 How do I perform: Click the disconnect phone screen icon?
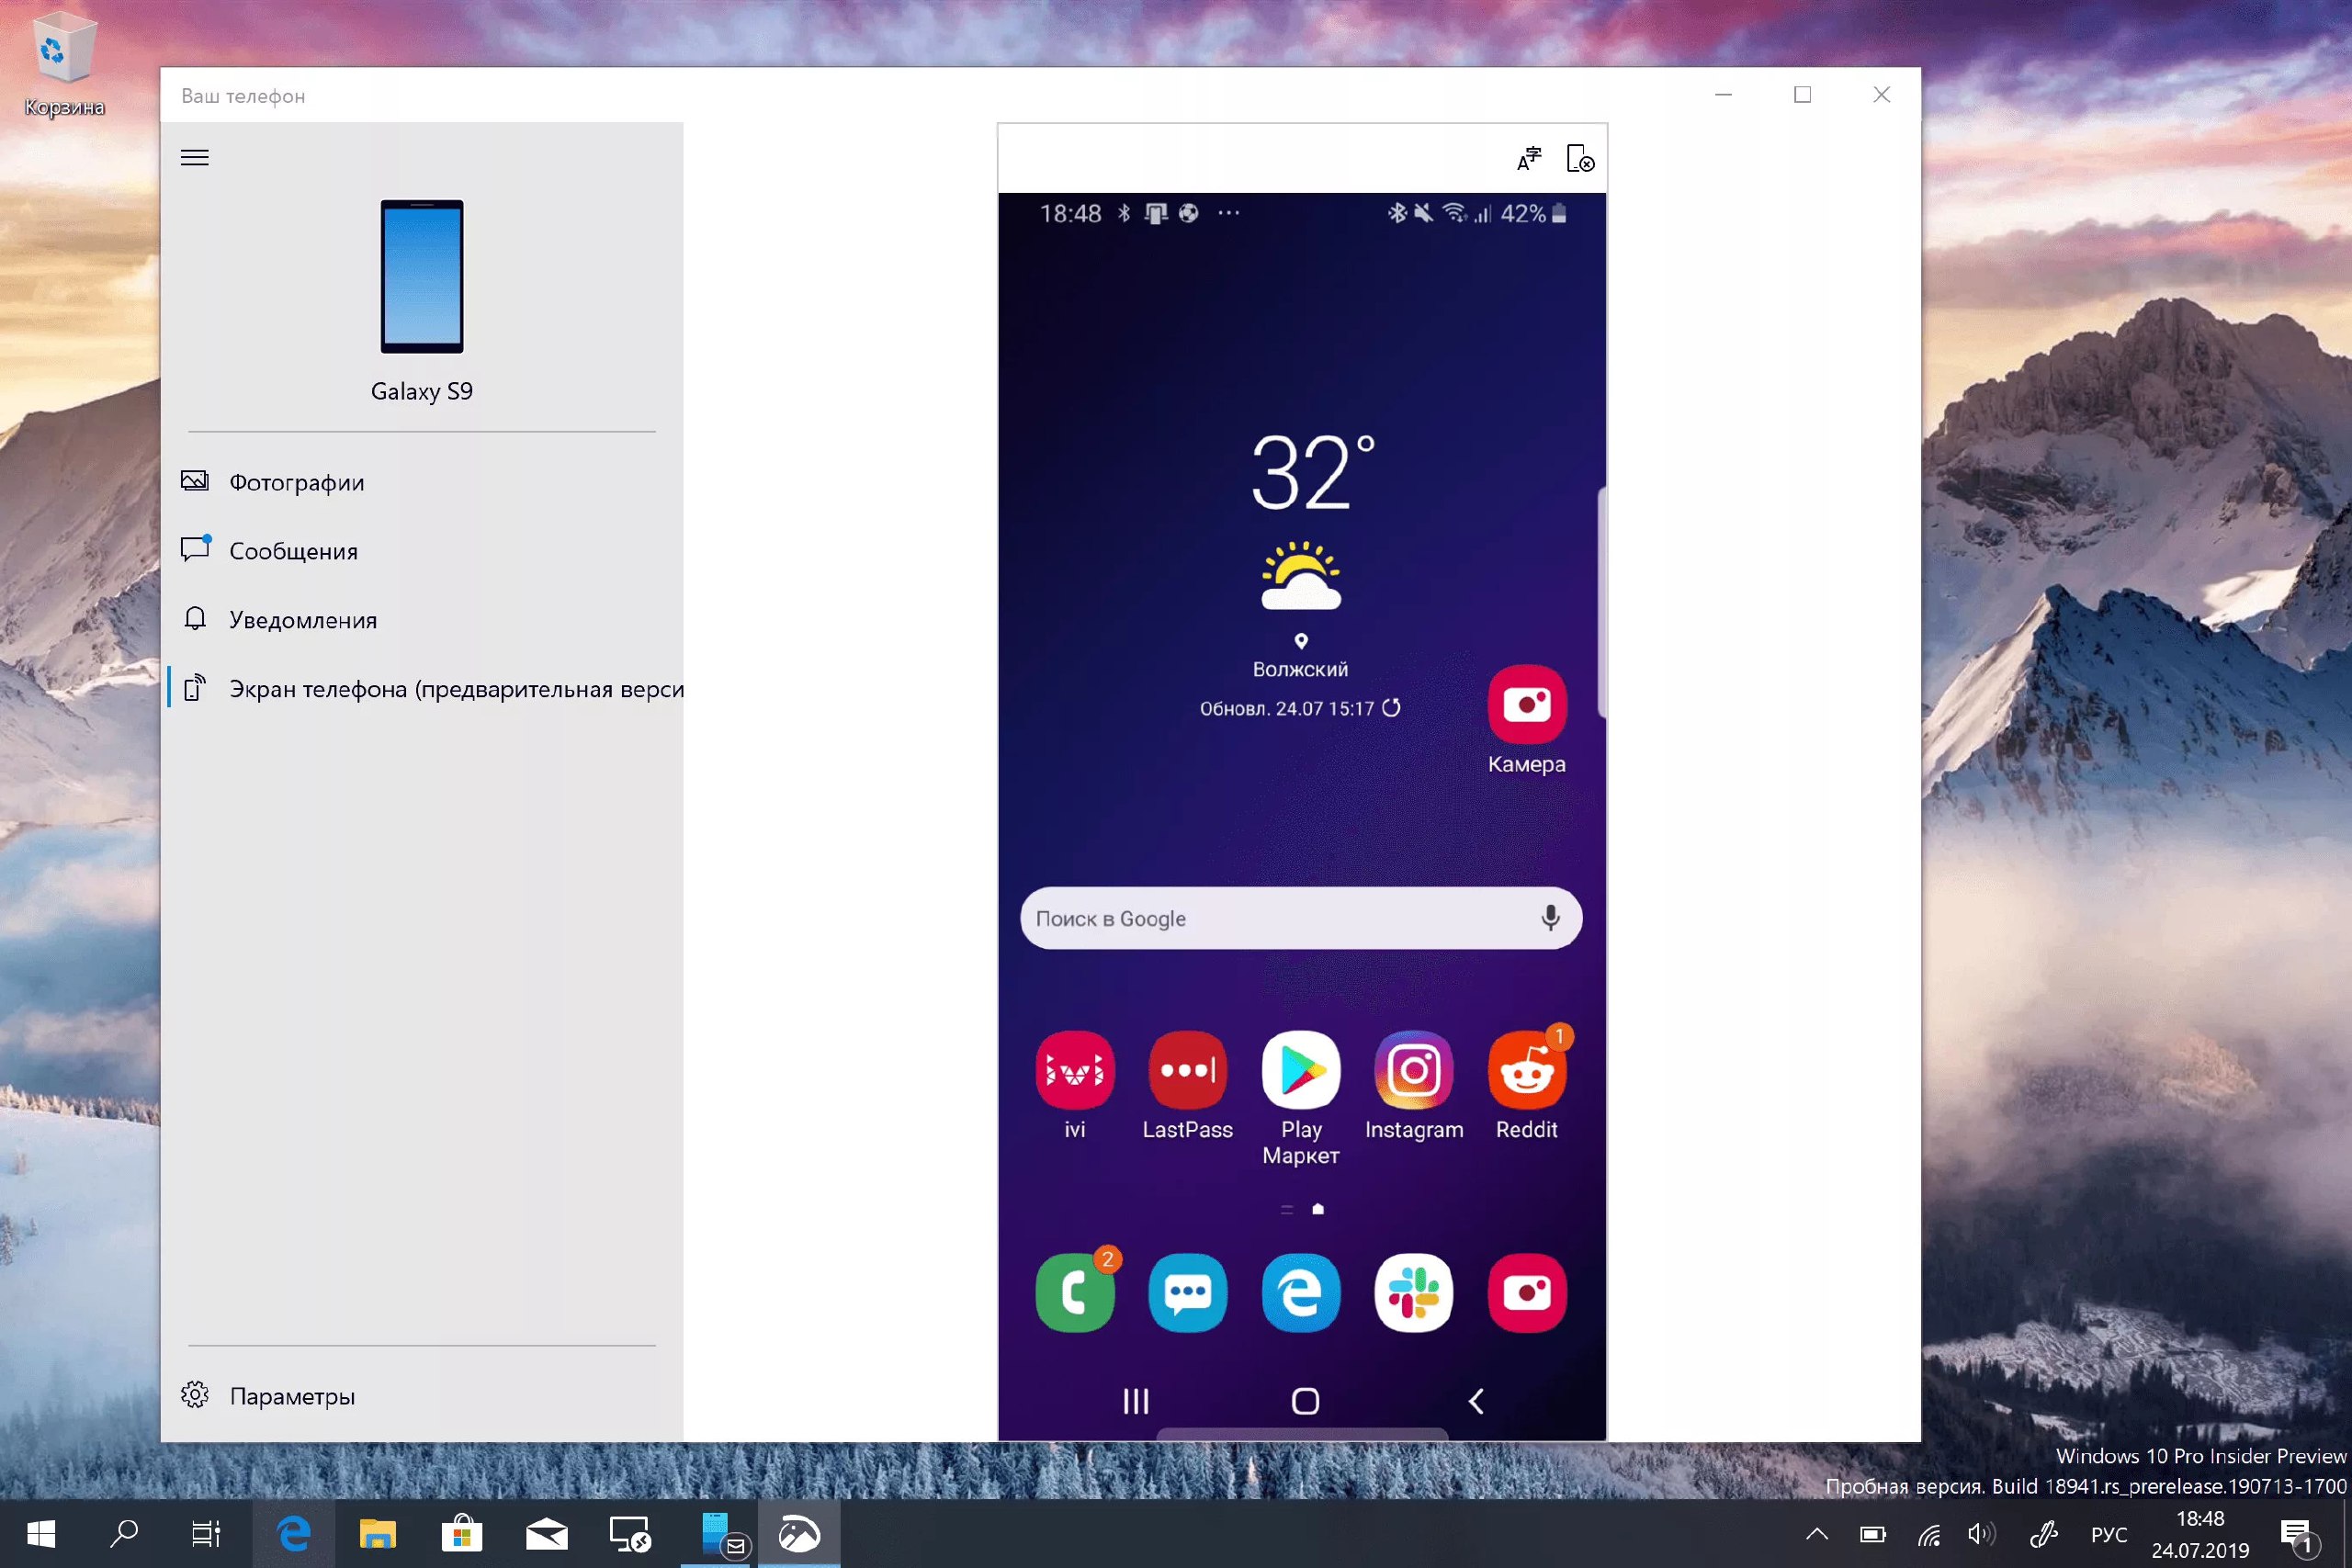pyautogui.click(x=1580, y=159)
